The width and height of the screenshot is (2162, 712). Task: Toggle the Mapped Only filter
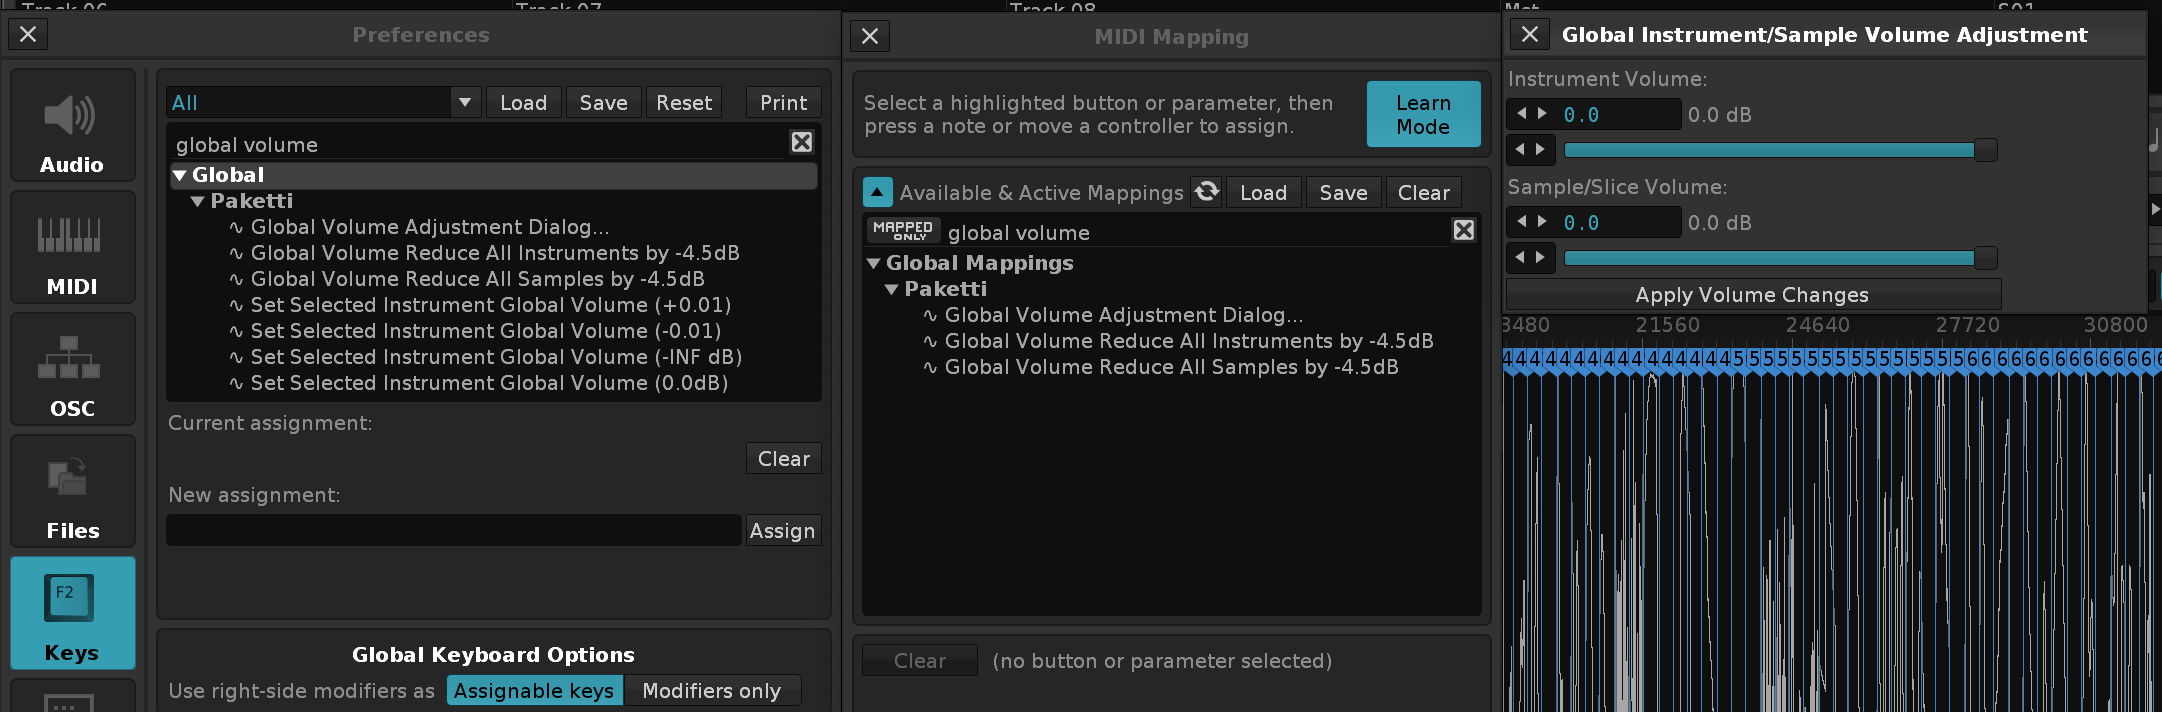[902, 231]
